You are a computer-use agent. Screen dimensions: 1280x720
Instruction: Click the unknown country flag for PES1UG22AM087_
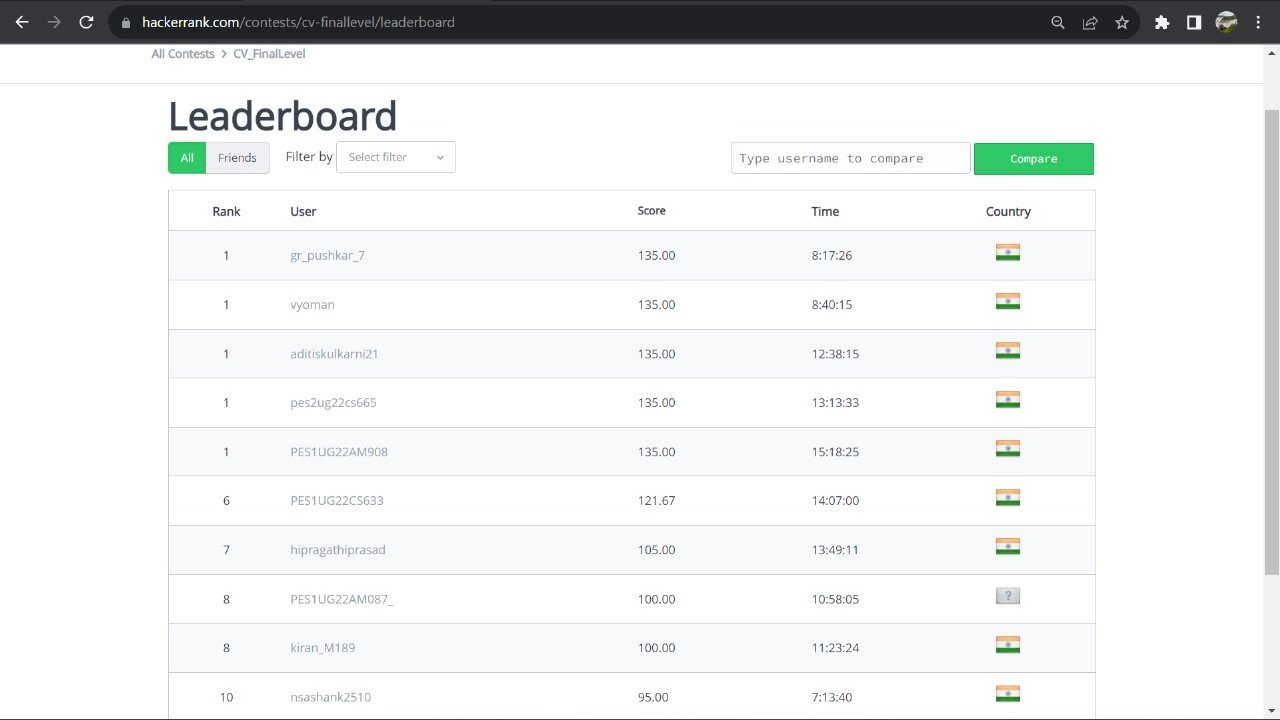pyautogui.click(x=1008, y=597)
